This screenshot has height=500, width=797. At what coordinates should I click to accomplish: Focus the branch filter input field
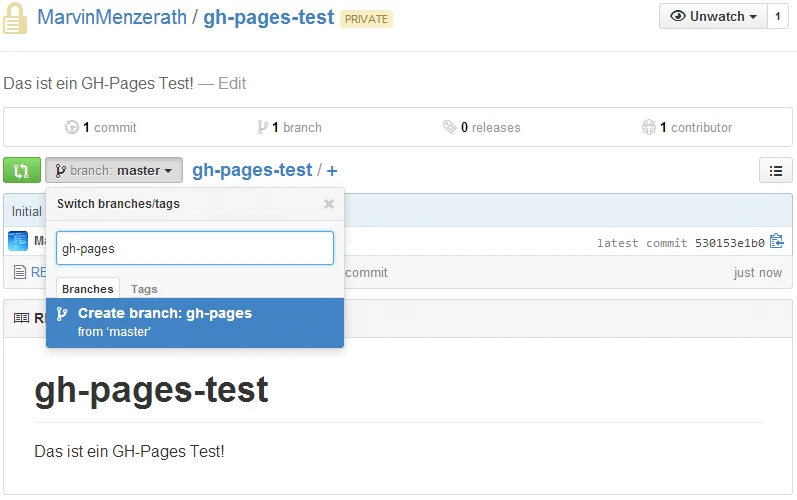tap(195, 248)
